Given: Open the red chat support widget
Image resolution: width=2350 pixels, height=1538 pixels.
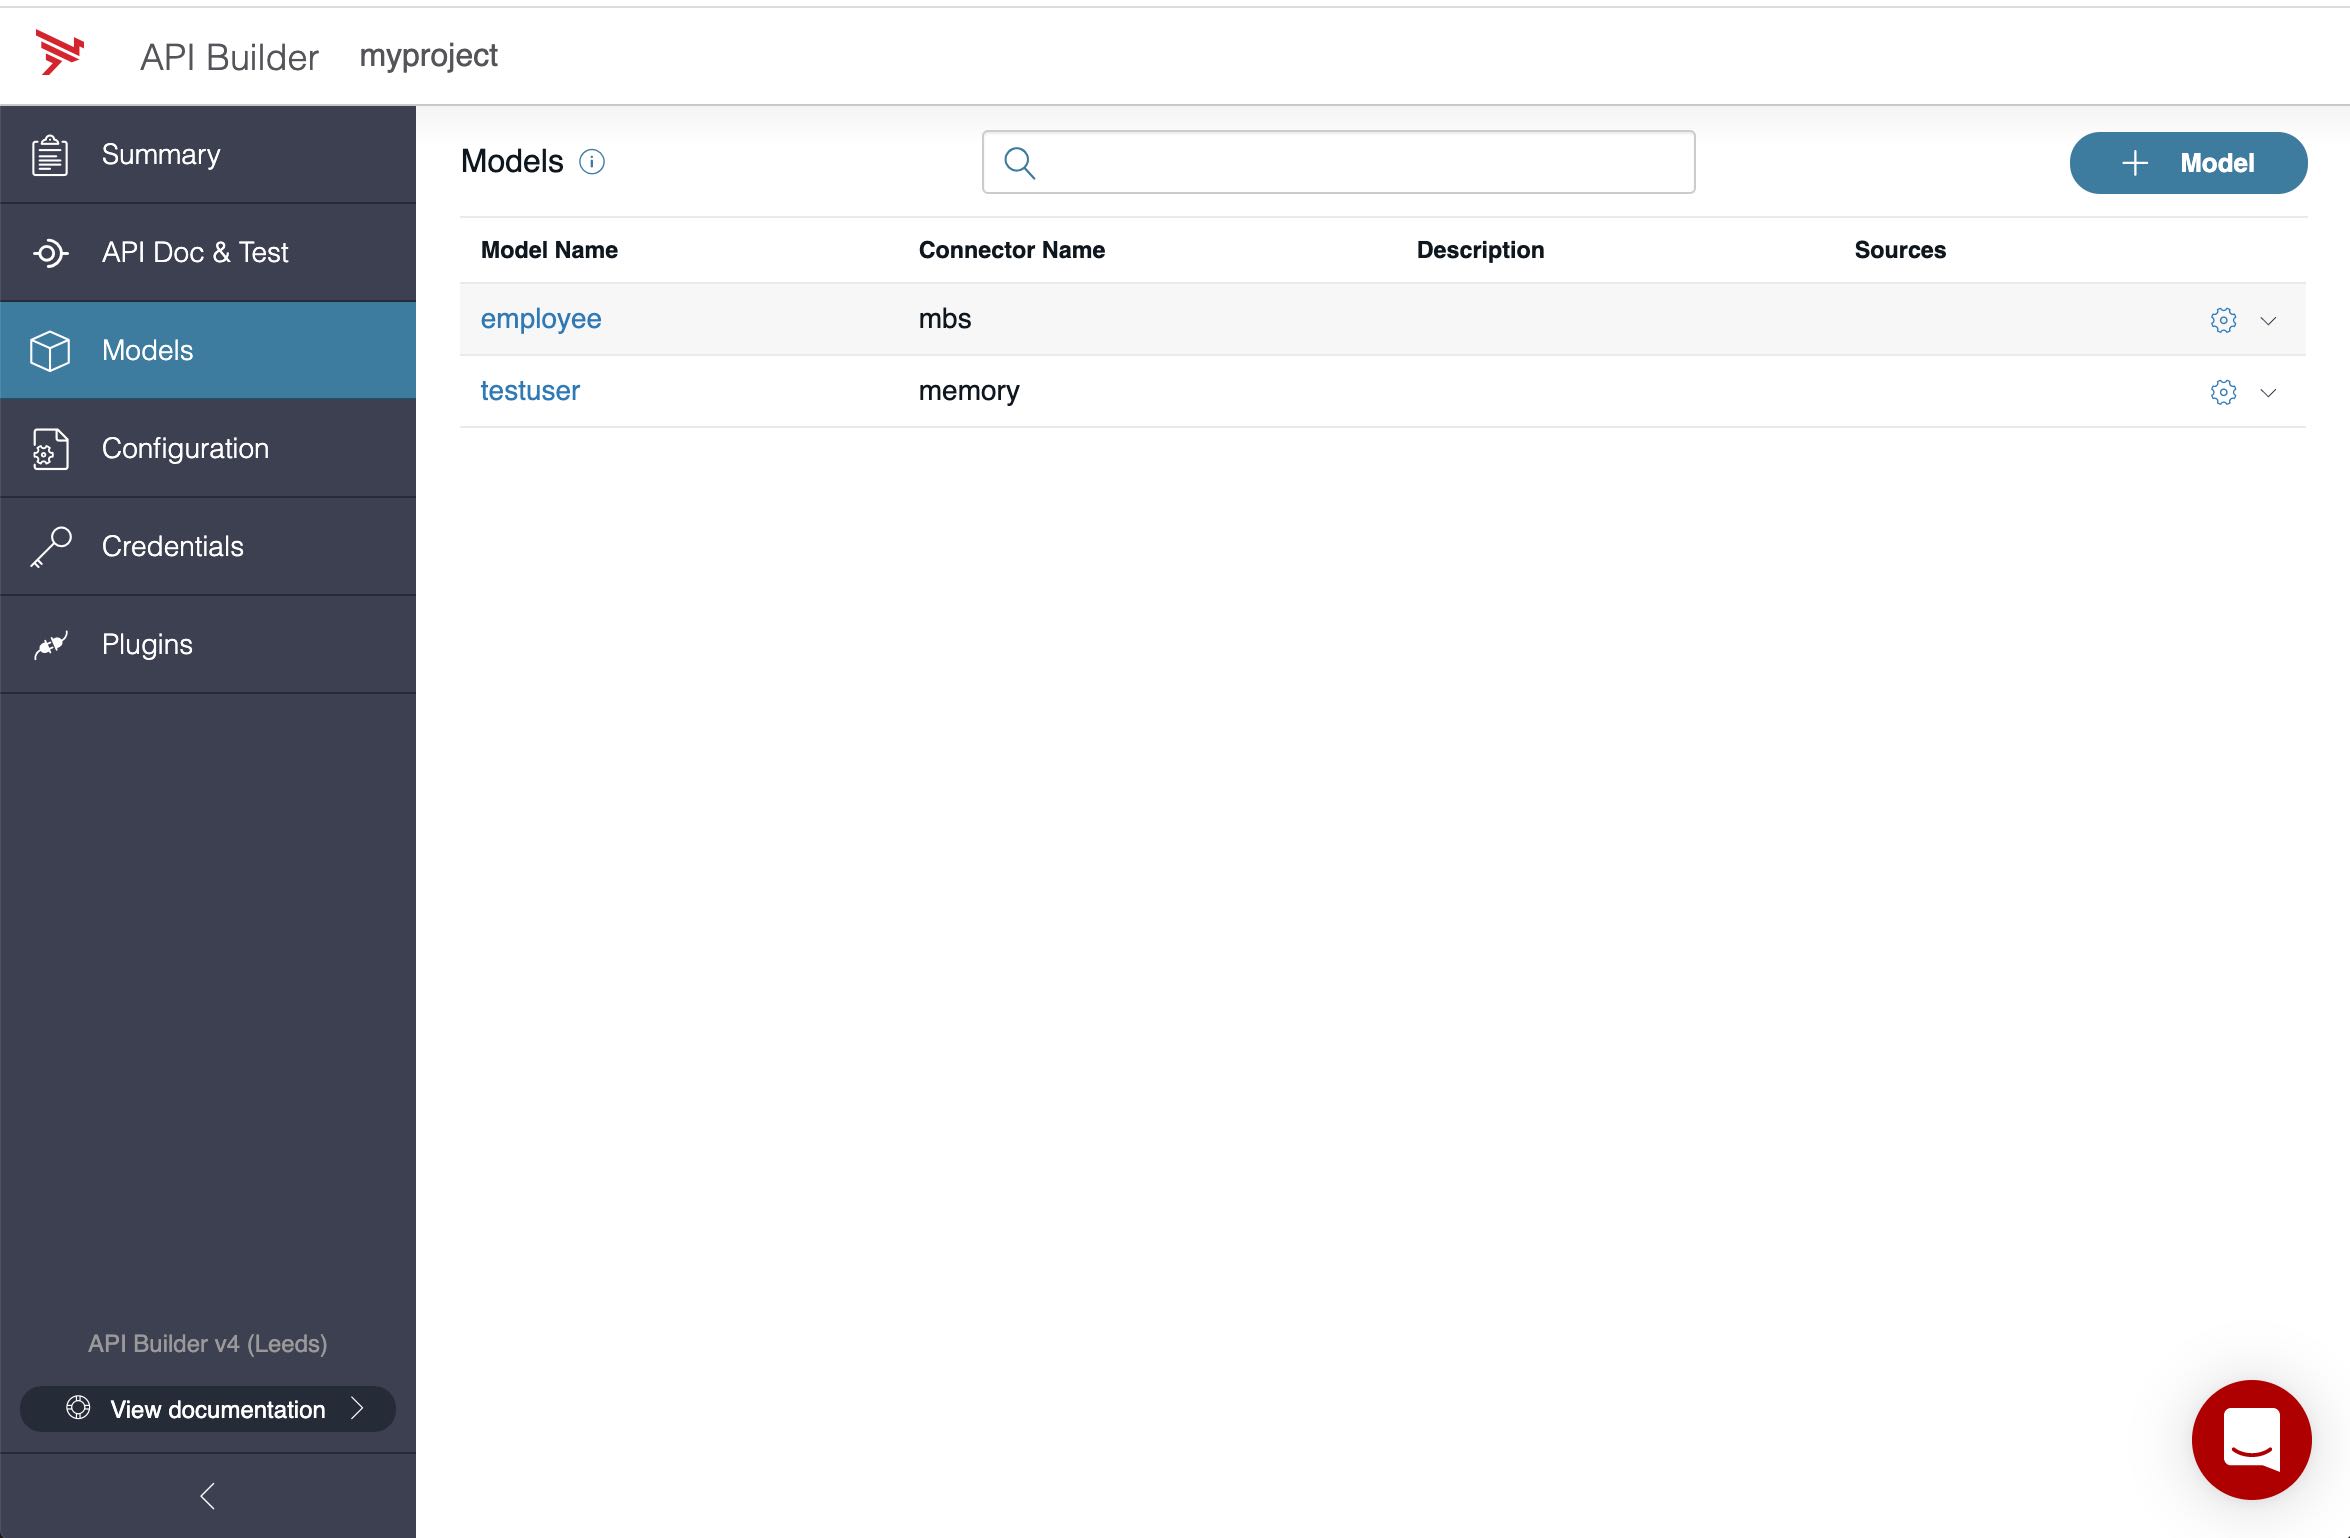Looking at the screenshot, I should tap(2252, 1440).
